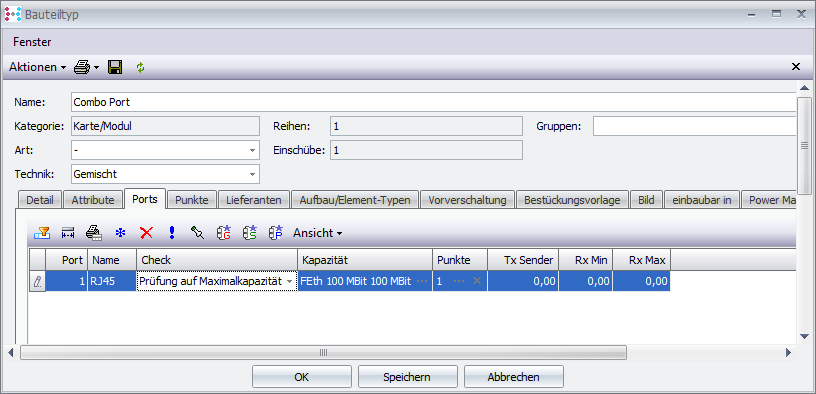This screenshot has height=394, width=816.
Task: Switch to the Punkte tab
Action: coord(192,200)
